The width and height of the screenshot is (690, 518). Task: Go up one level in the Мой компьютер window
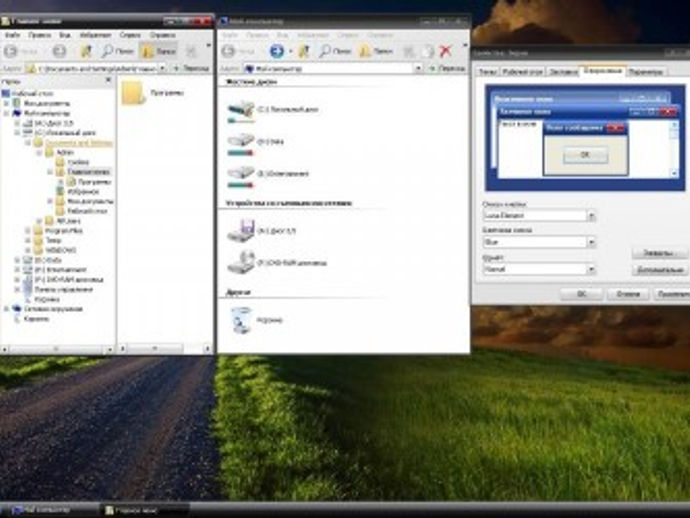(x=304, y=51)
